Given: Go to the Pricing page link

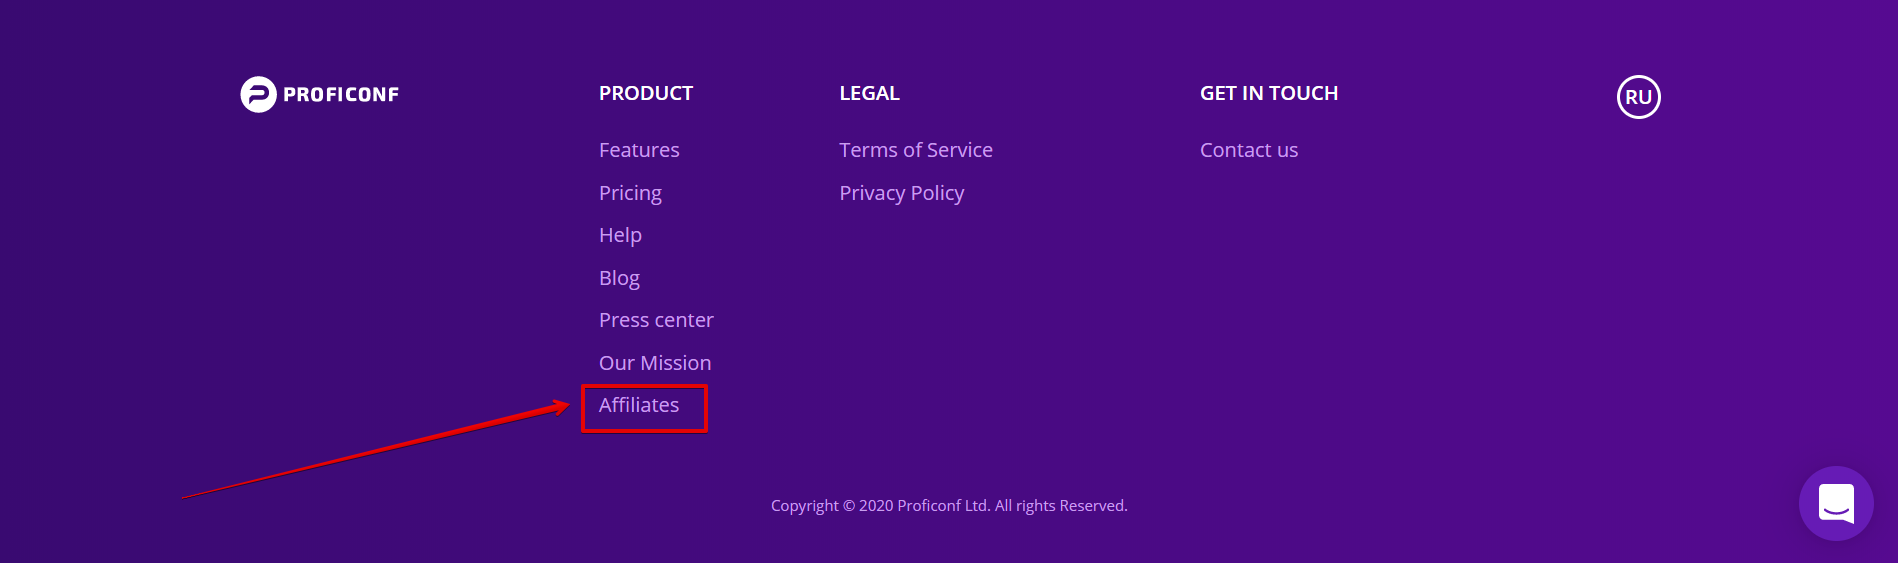Looking at the screenshot, I should pyautogui.click(x=630, y=193).
